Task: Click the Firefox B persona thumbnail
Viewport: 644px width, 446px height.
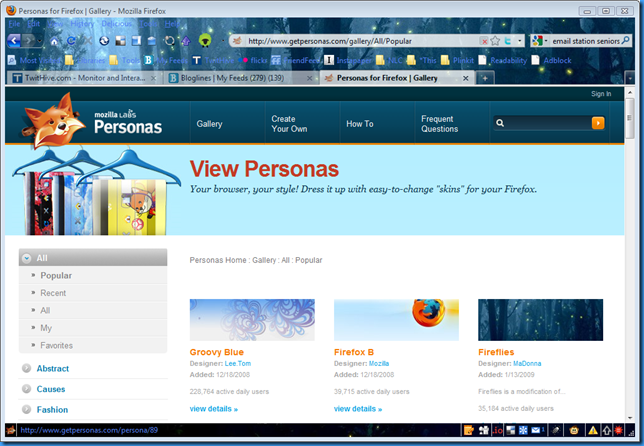Action: coord(396,320)
